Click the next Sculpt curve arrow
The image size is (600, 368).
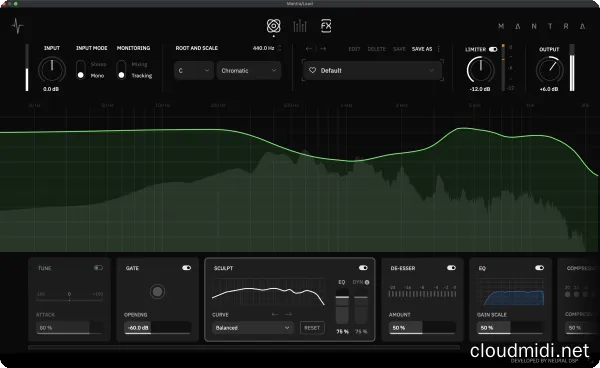coord(289,314)
